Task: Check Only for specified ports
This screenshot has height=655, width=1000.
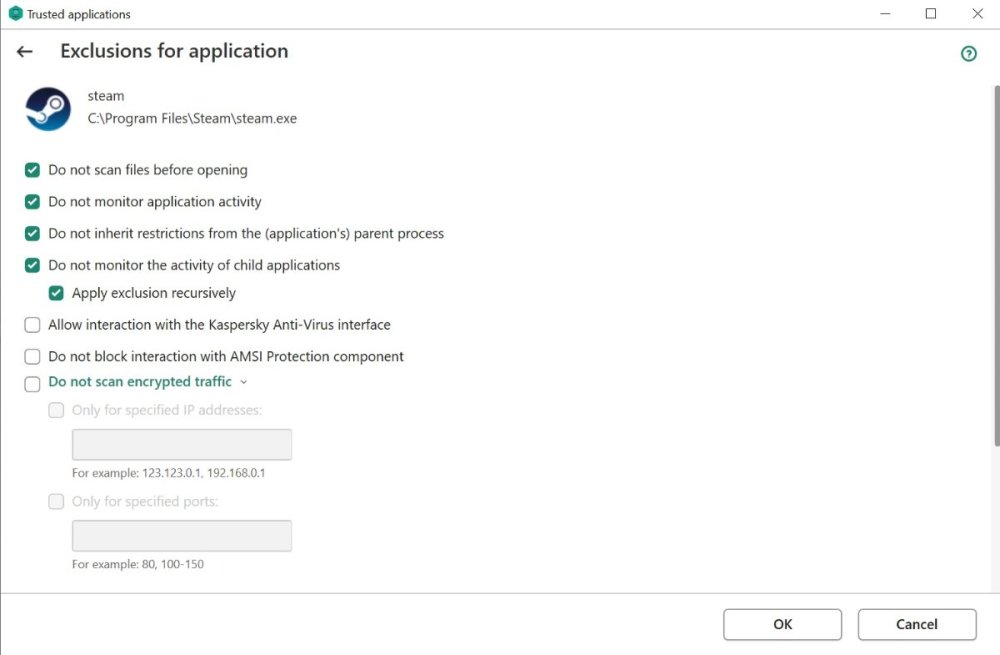Action: click(56, 501)
